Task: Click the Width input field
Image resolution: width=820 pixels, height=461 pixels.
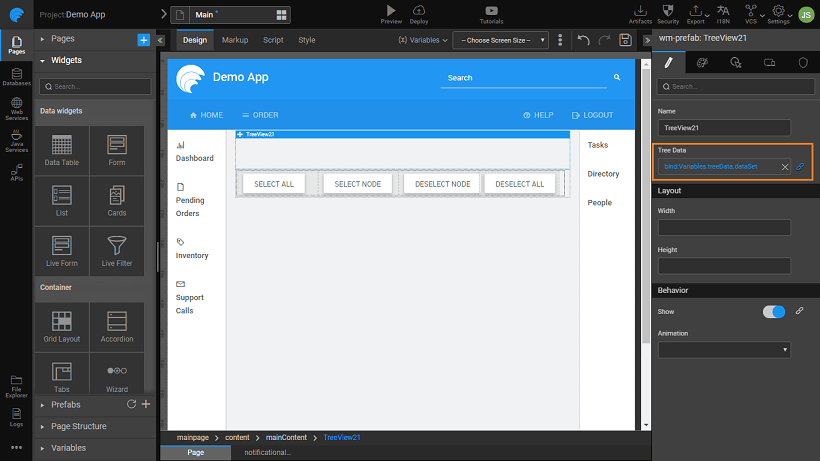Action: point(724,228)
